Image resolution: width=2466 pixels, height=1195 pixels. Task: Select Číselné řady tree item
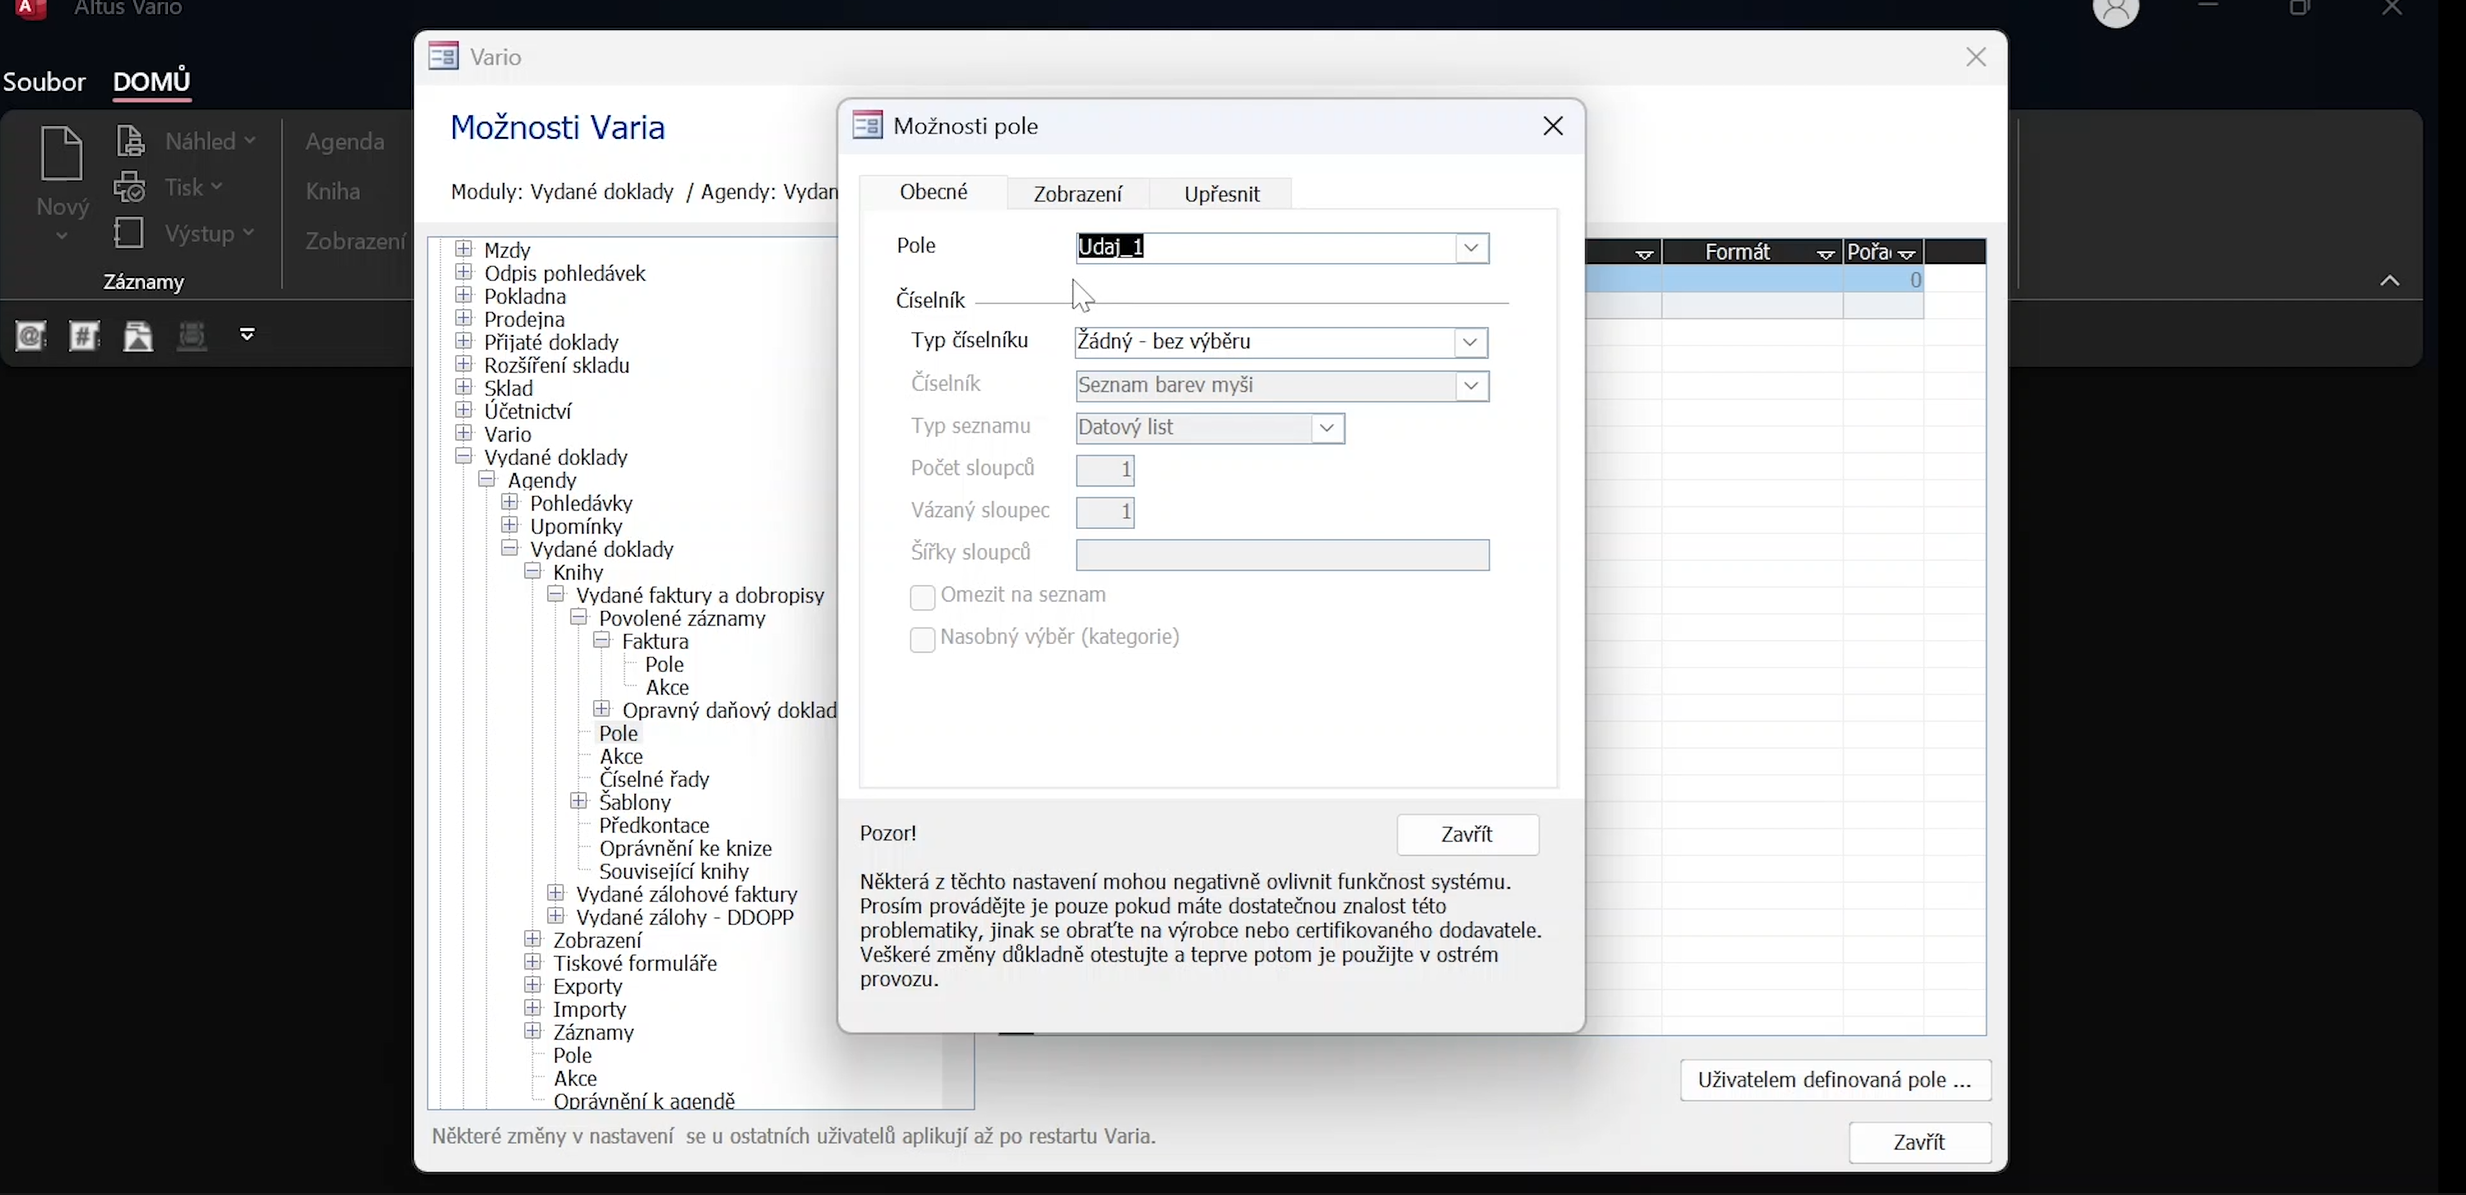[x=654, y=779]
